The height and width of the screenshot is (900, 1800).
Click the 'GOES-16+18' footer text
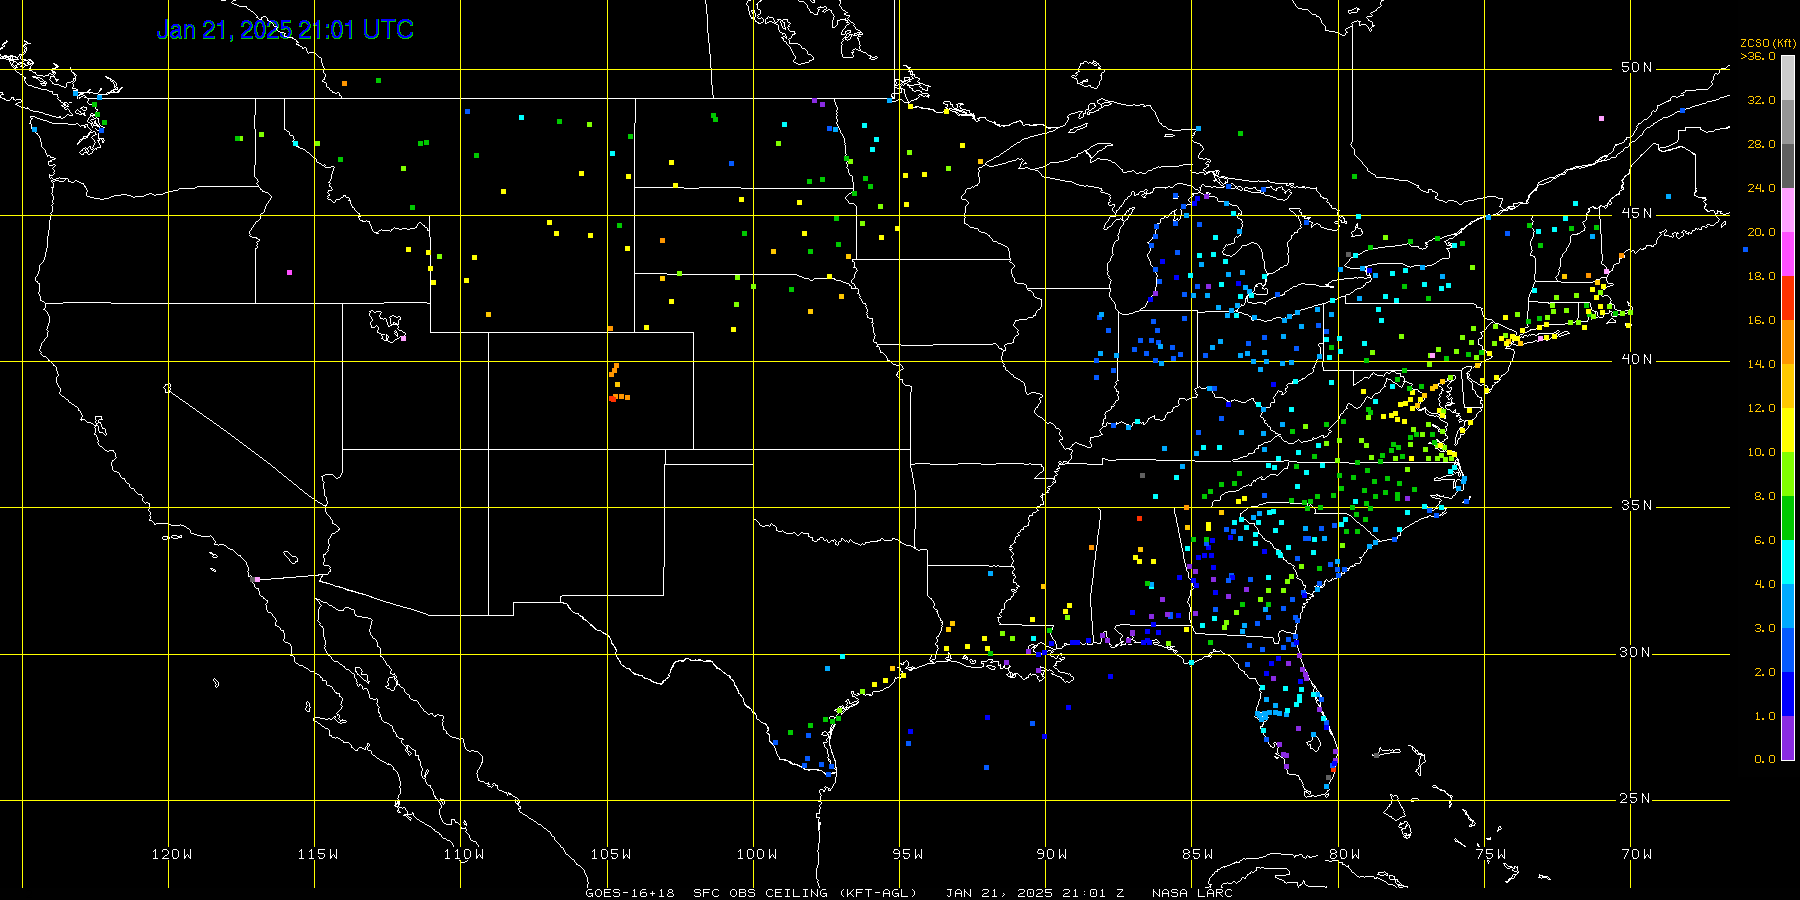[x=630, y=893]
